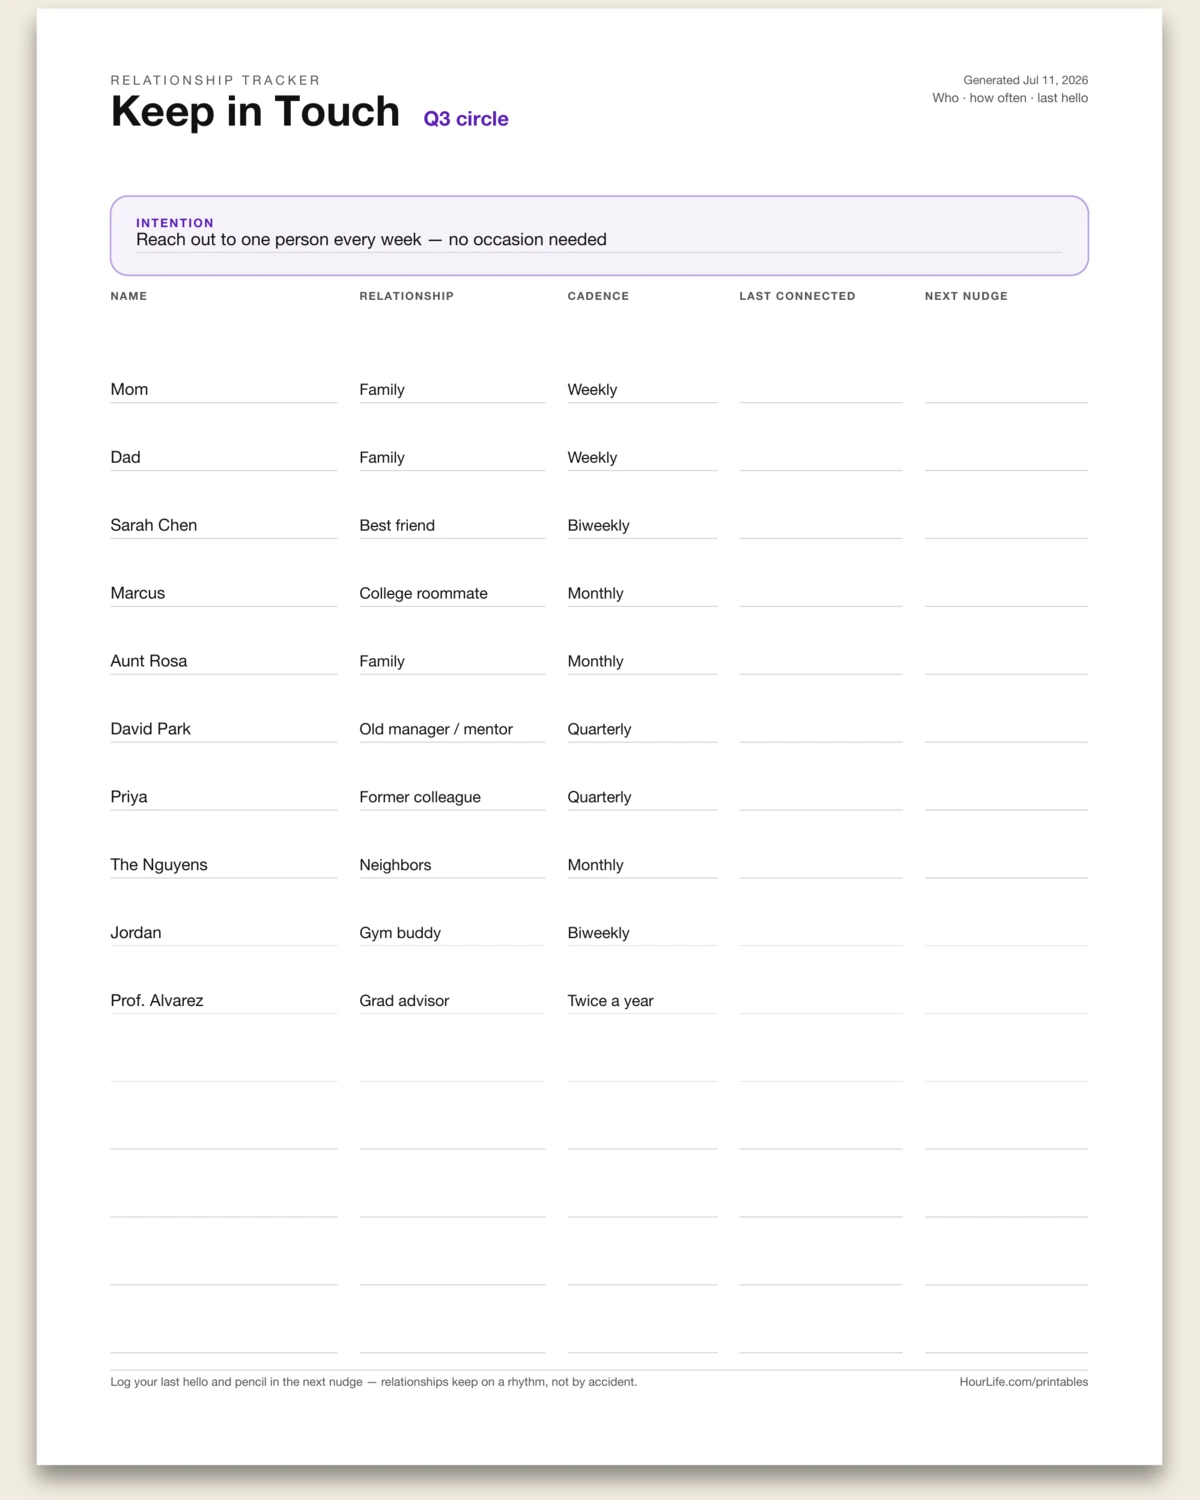Click Sarah Chen's 'Biweekly' cadence

point(598,526)
